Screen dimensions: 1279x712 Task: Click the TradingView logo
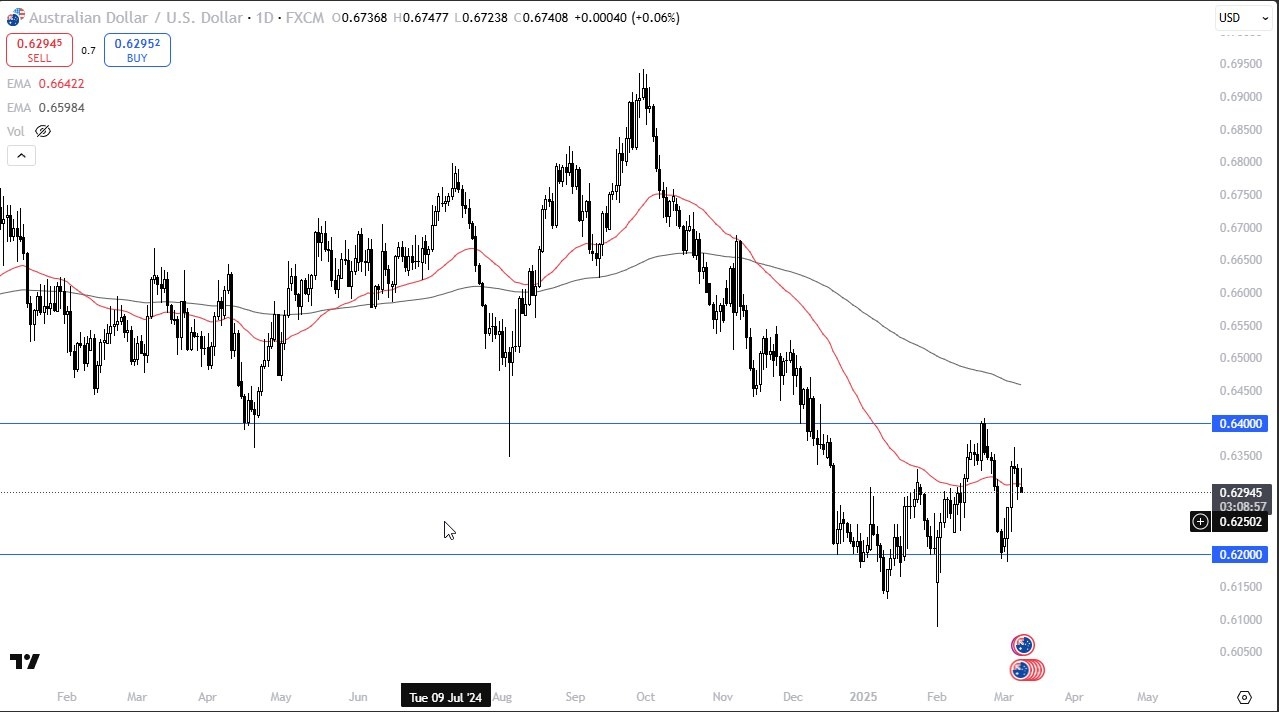(x=25, y=662)
